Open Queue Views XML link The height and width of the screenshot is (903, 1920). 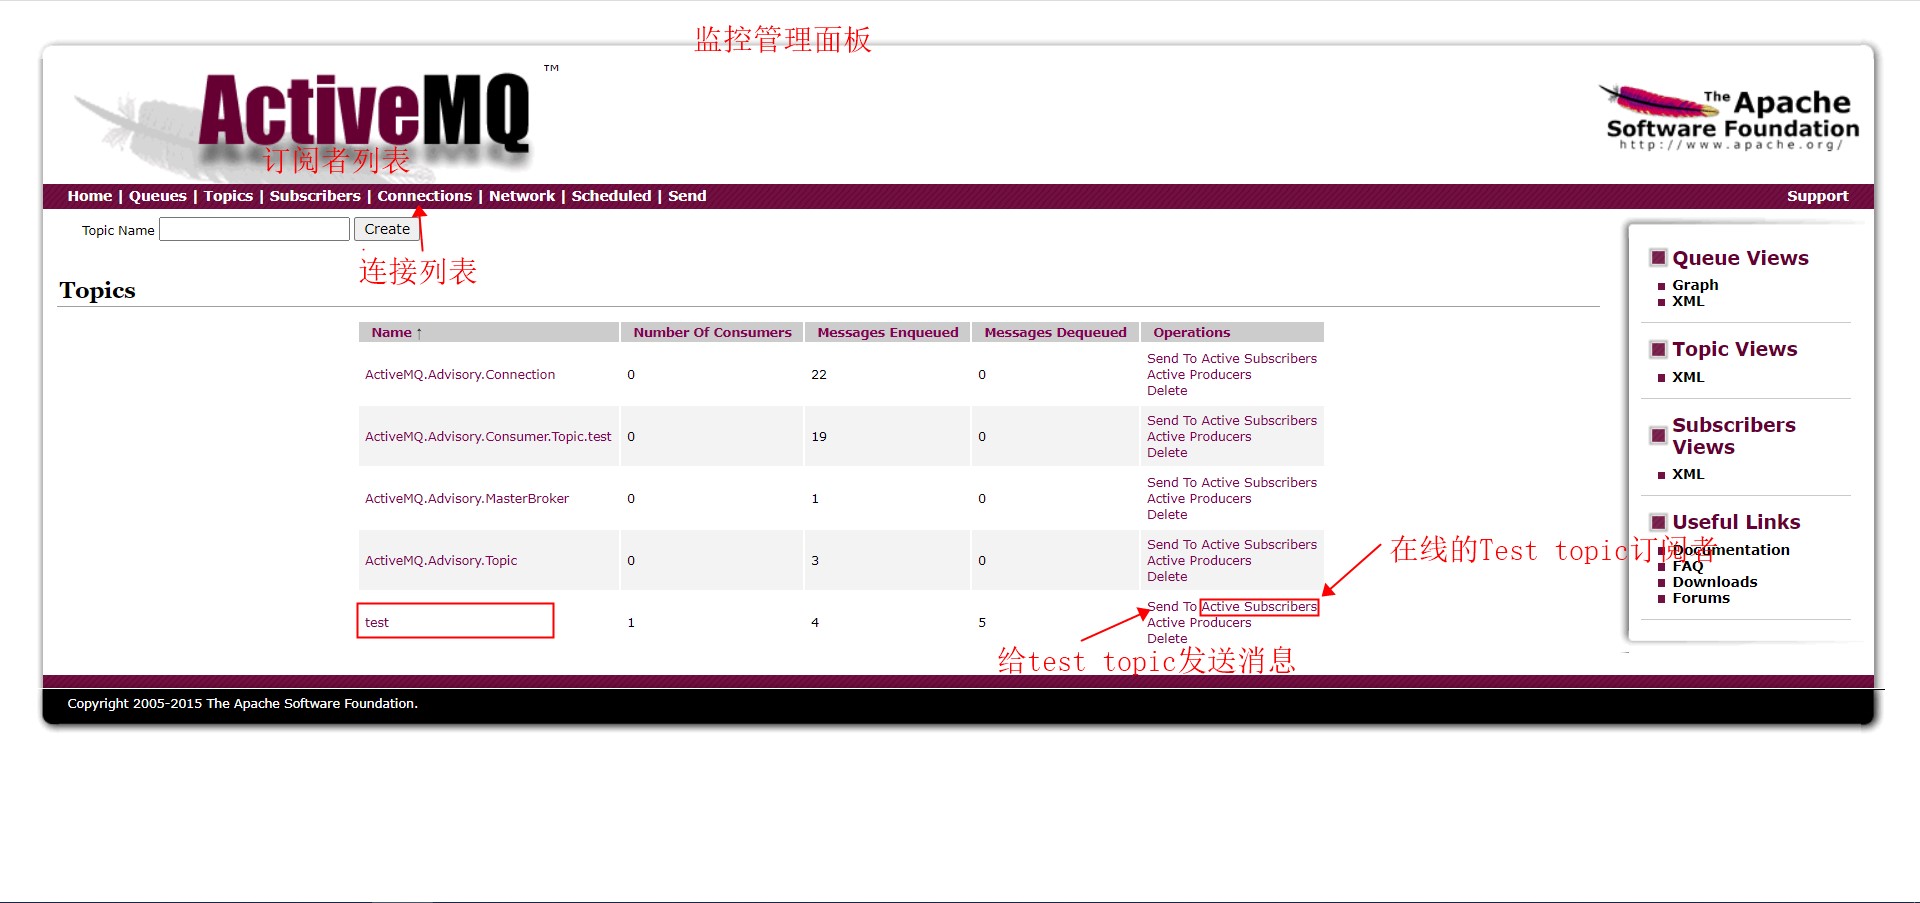coord(1688,301)
